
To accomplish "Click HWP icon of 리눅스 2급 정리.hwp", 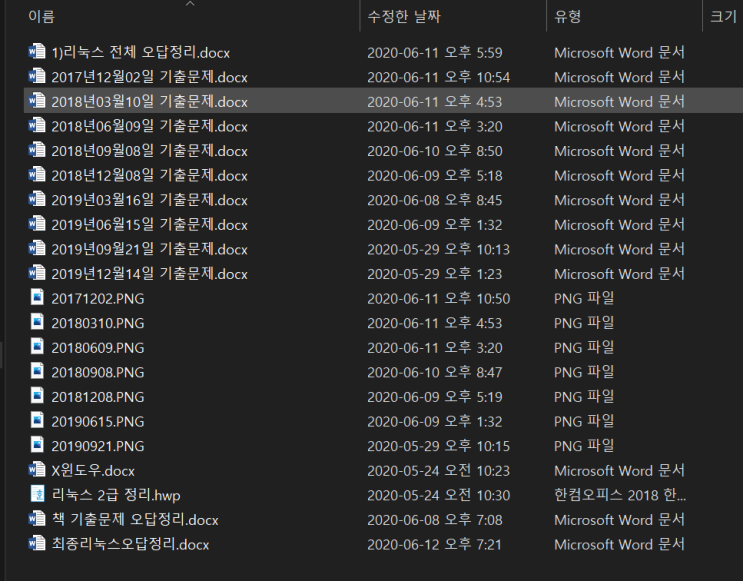I will coord(37,494).
